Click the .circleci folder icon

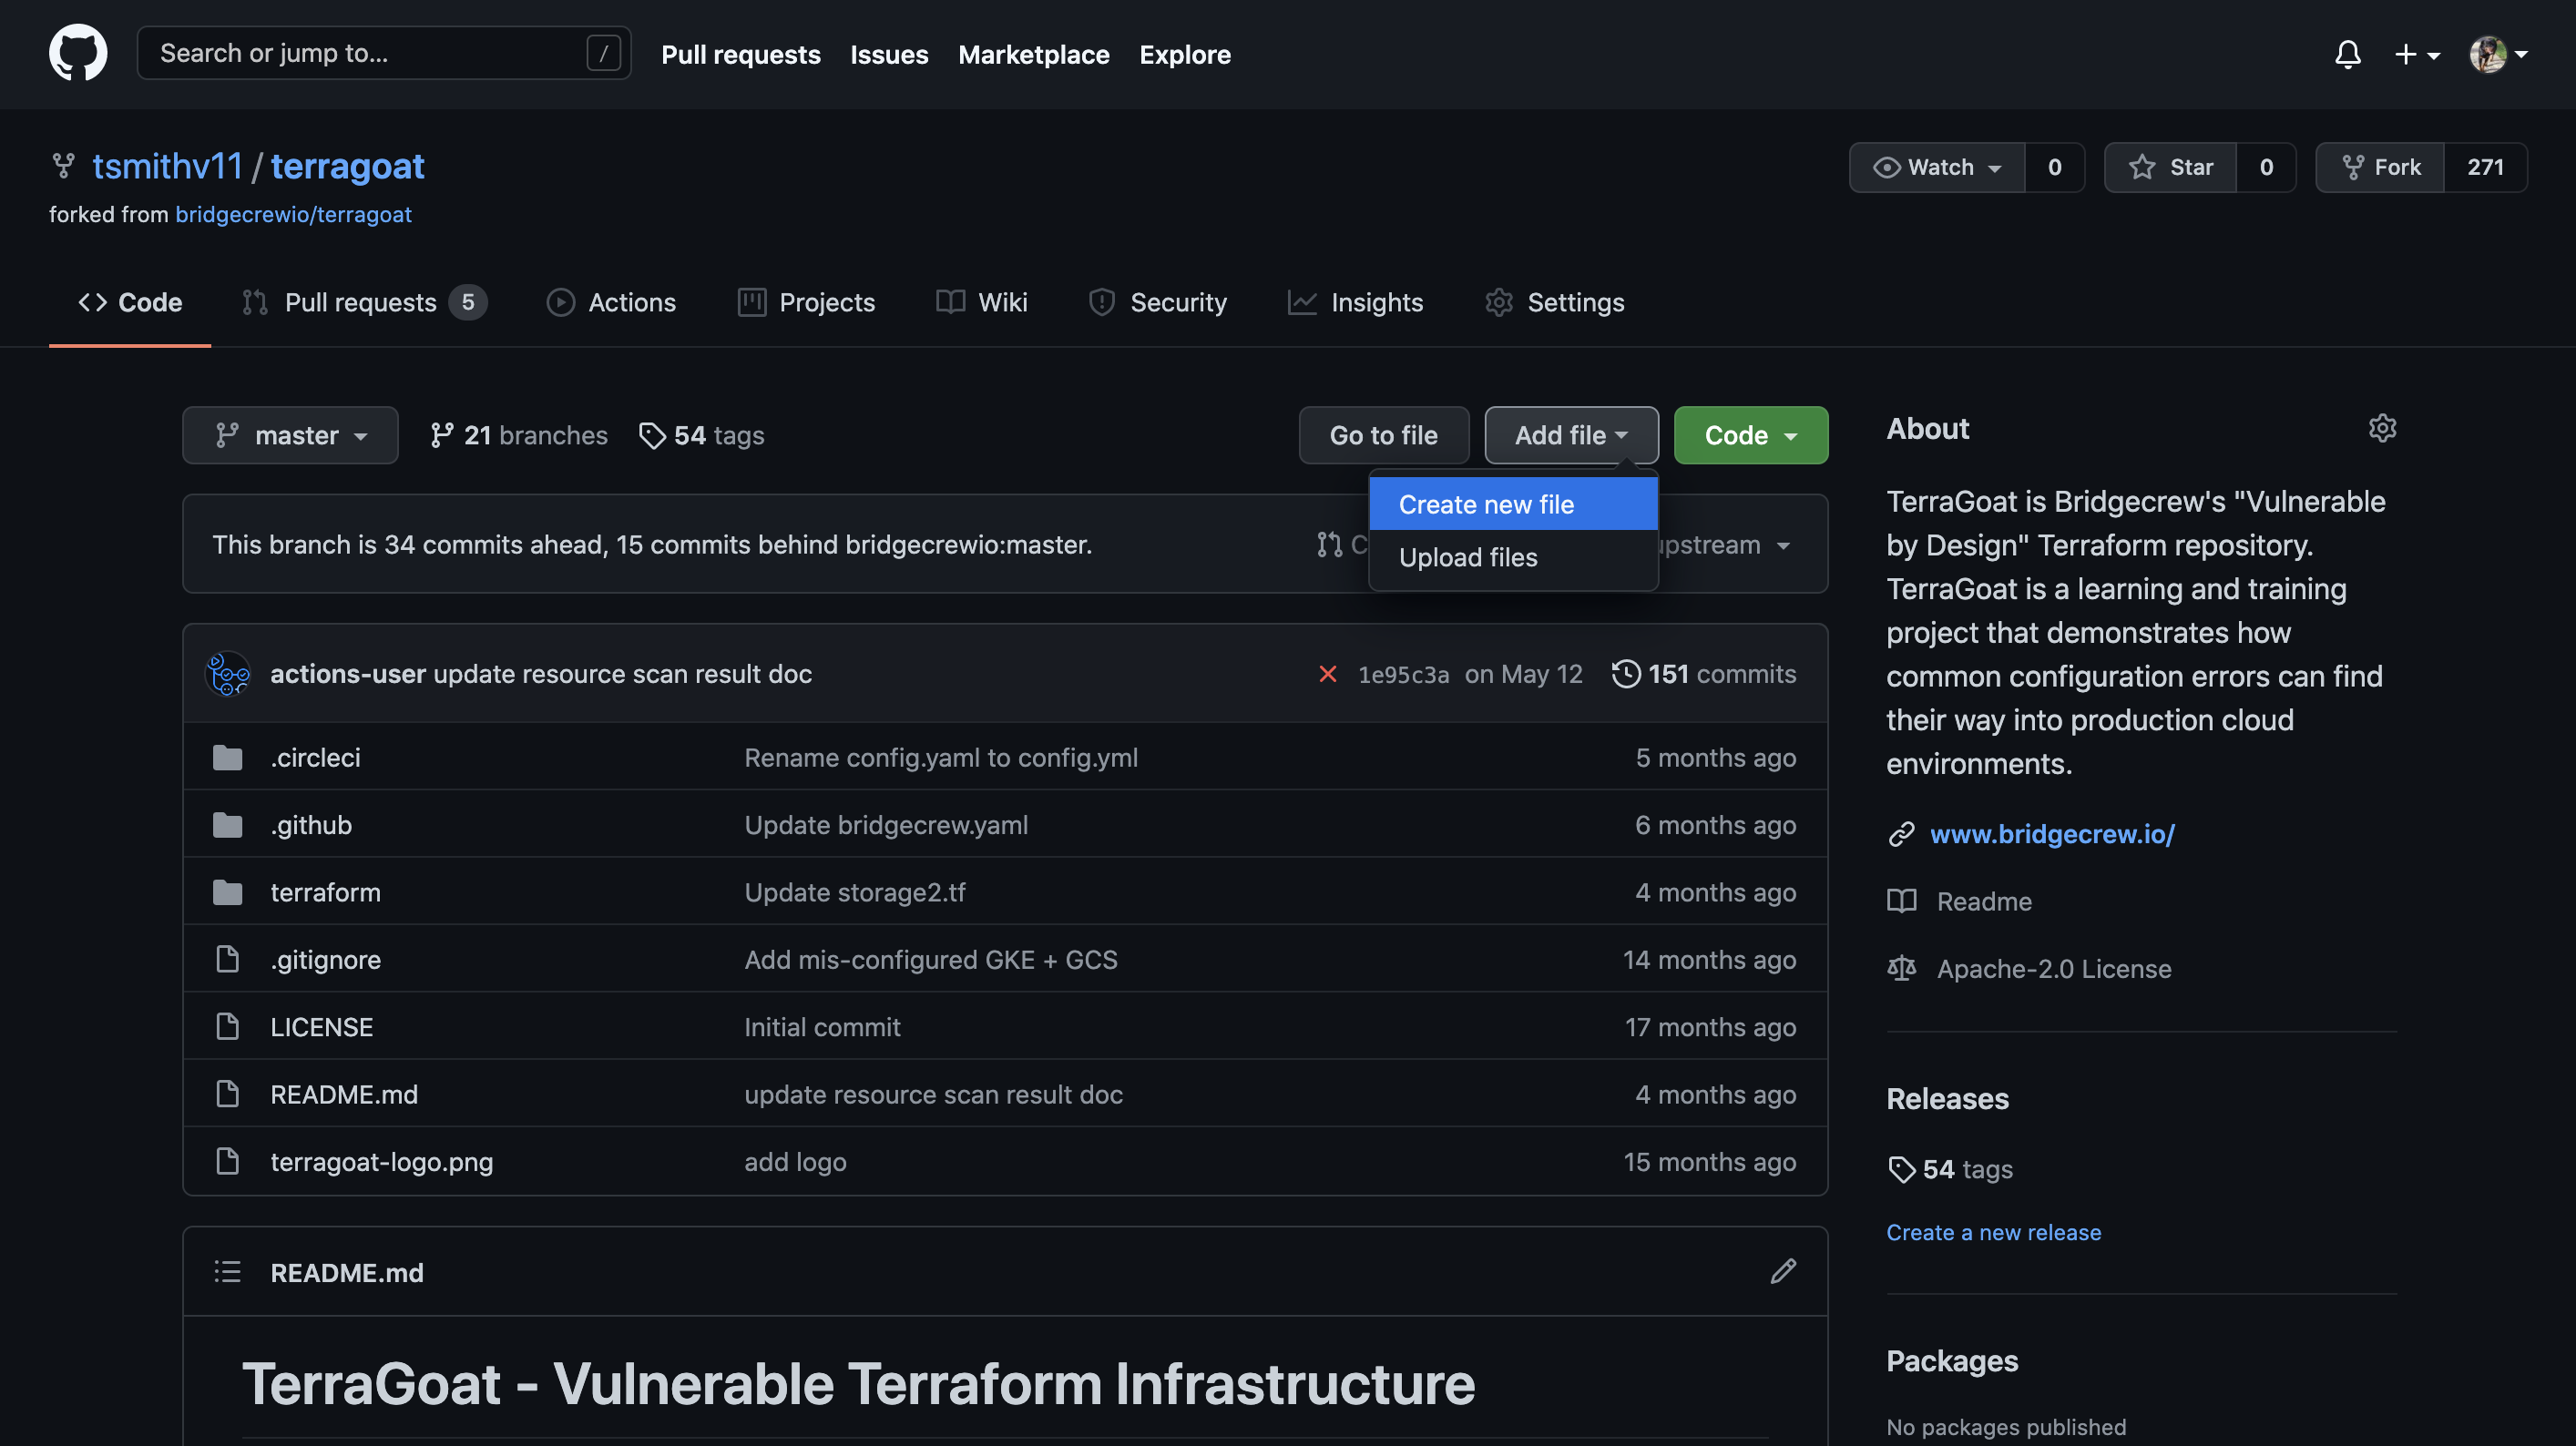(x=227, y=757)
